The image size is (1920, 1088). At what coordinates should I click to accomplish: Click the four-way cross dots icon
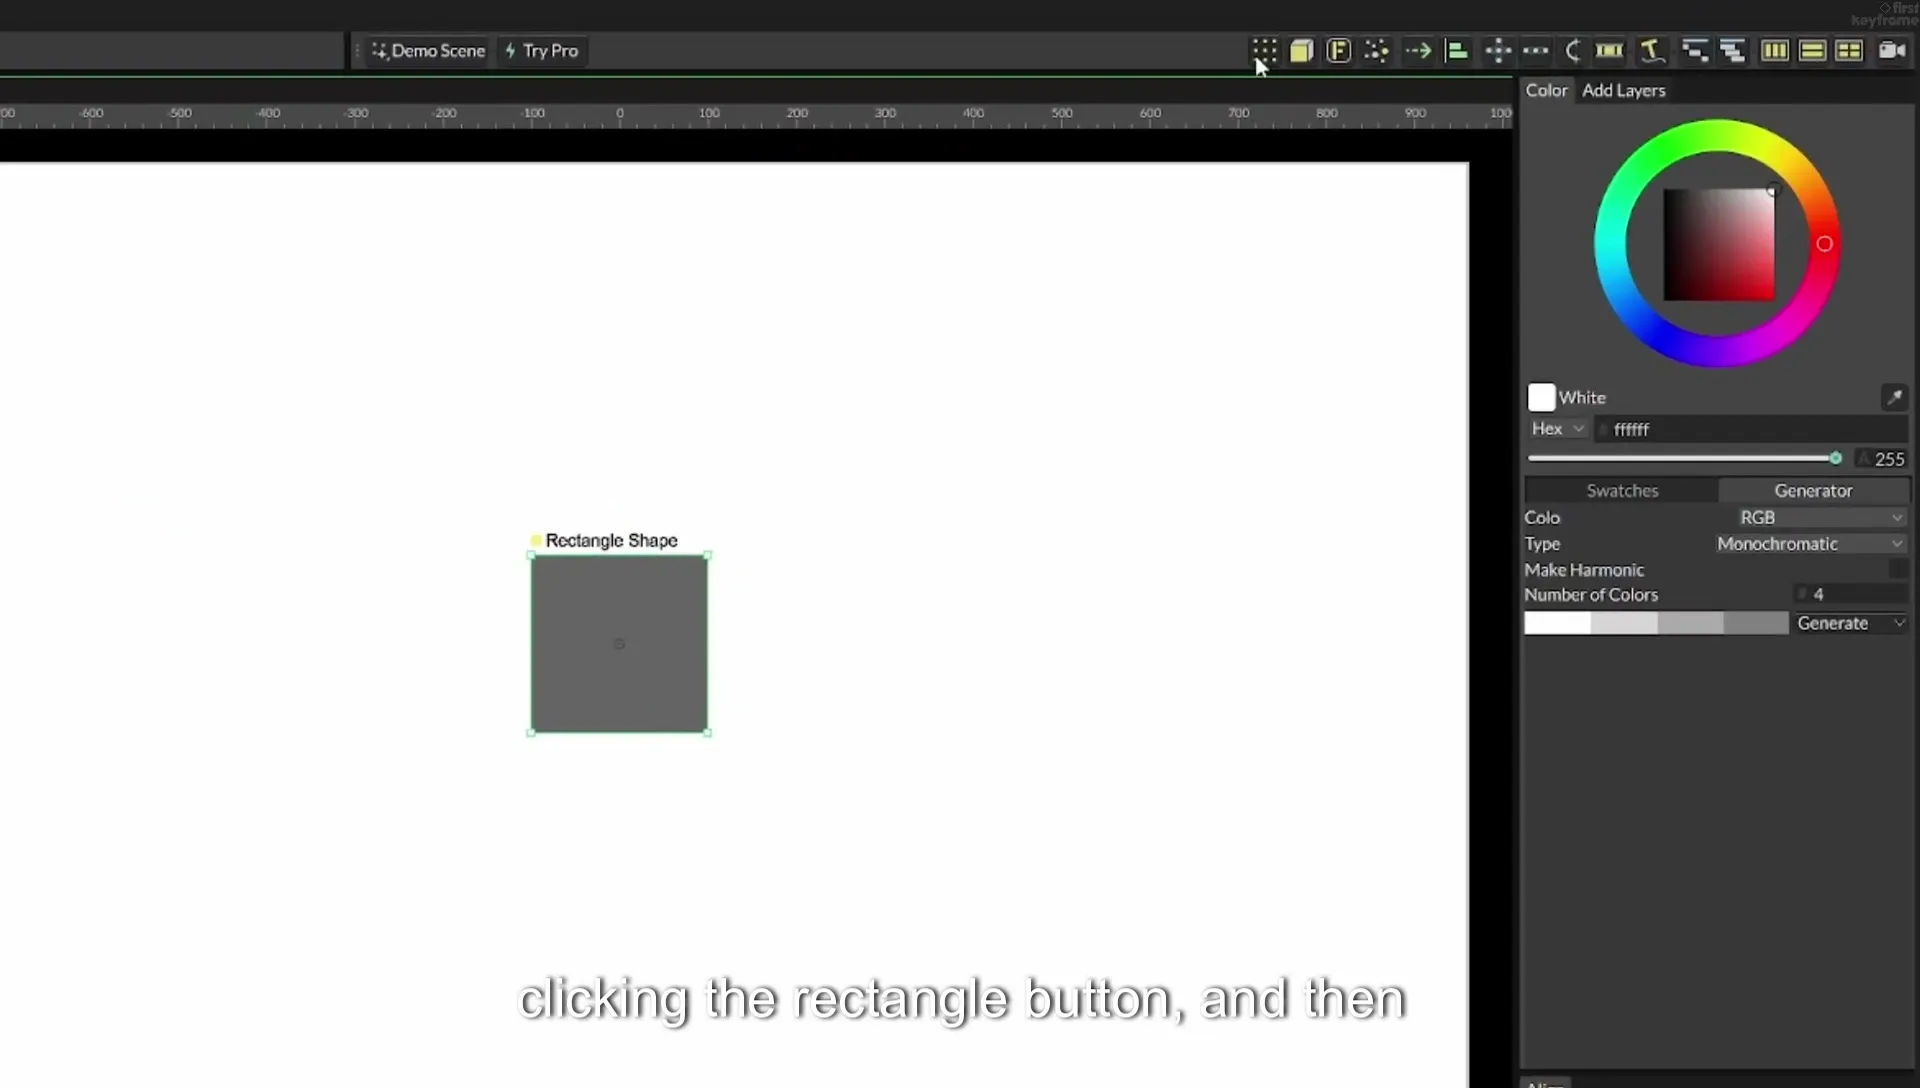[x=1498, y=50]
